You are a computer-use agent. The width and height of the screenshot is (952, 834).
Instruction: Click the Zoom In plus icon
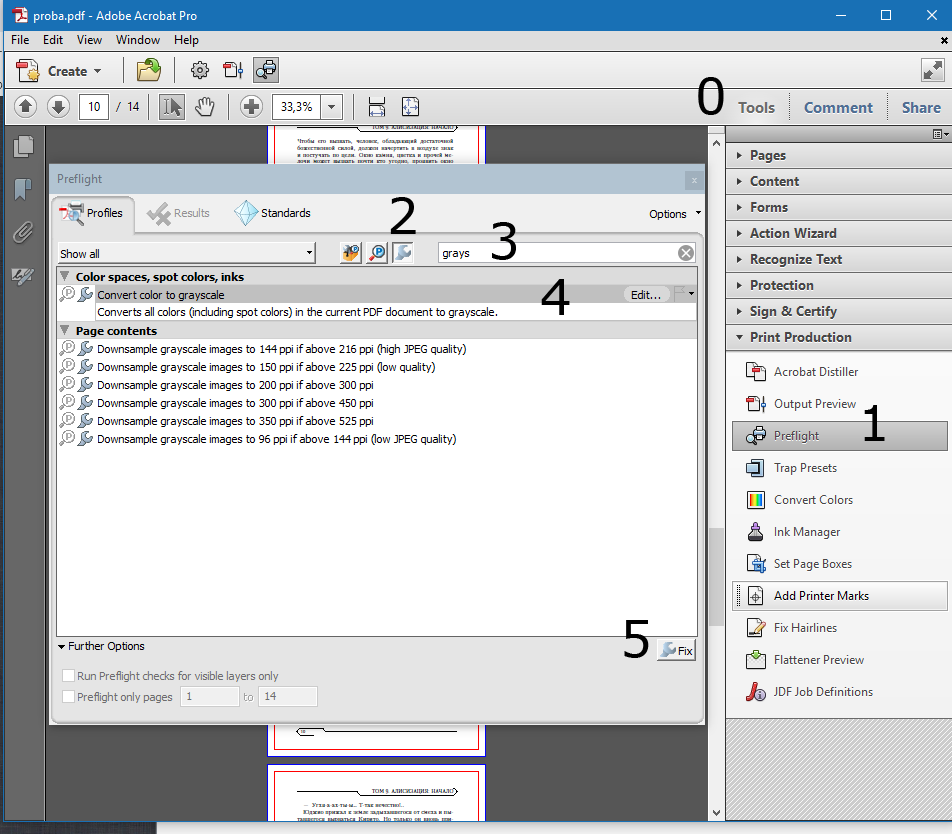(x=251, y=106)
